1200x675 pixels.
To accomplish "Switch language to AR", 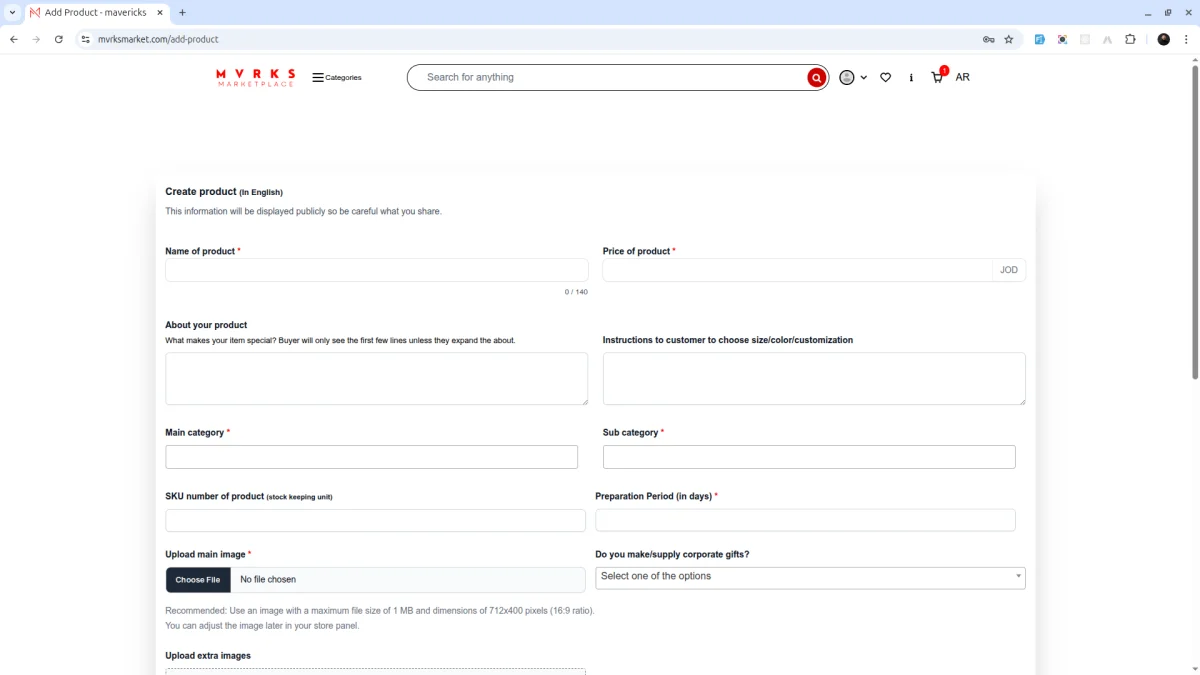I will click(962, 77).
